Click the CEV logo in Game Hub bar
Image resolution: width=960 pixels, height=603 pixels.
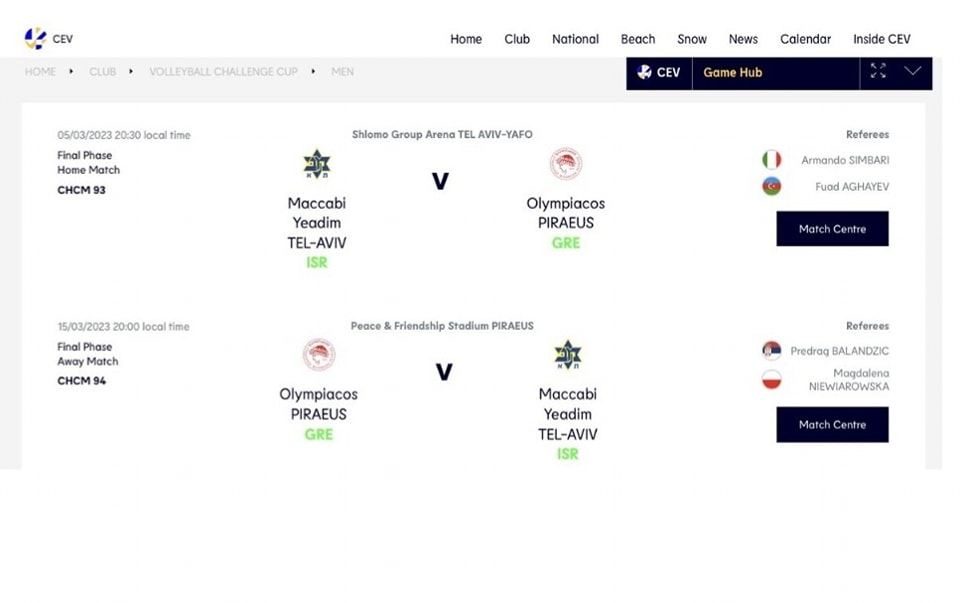pyautogui.click(x=658, y=72)
